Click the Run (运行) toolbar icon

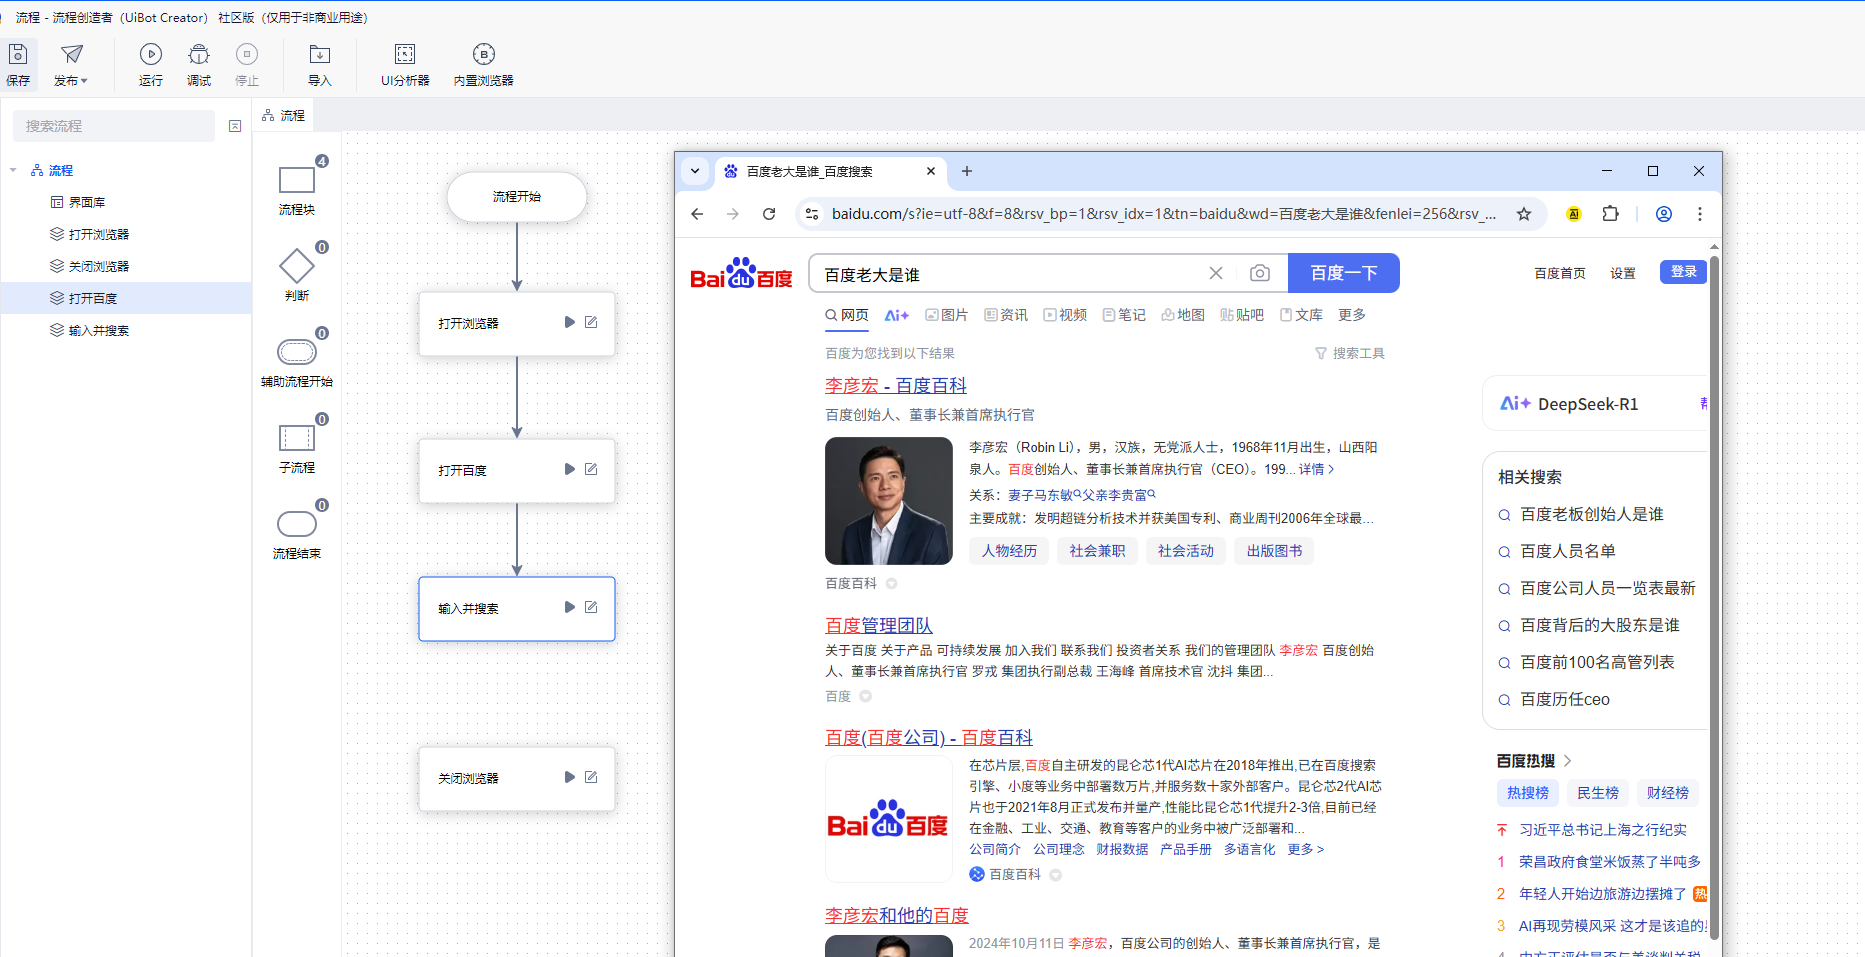(151, 63)
